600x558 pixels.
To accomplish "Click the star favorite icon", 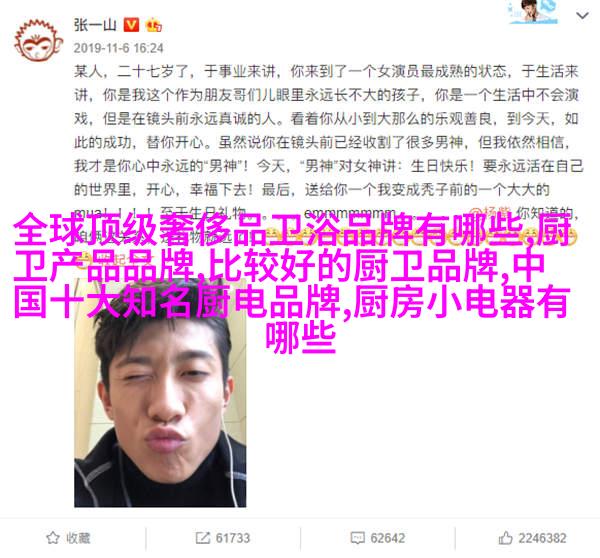I will pyautogui.click(x=52, y=538).
